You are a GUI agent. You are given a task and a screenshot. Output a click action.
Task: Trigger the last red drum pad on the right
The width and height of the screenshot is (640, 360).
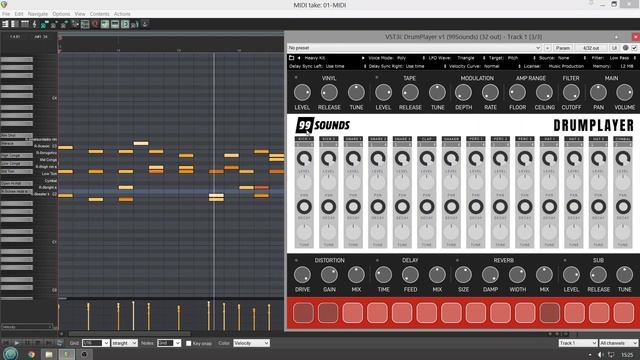623,313
